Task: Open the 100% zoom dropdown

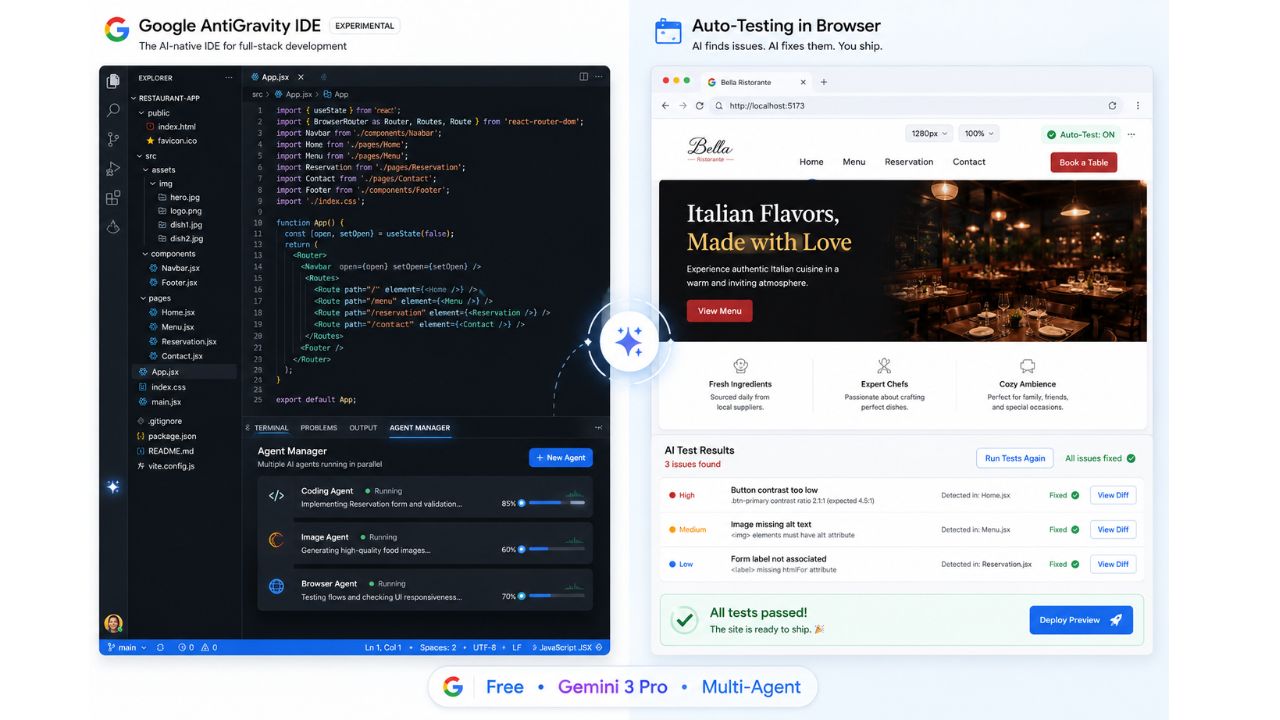Action: coord(978,134)
